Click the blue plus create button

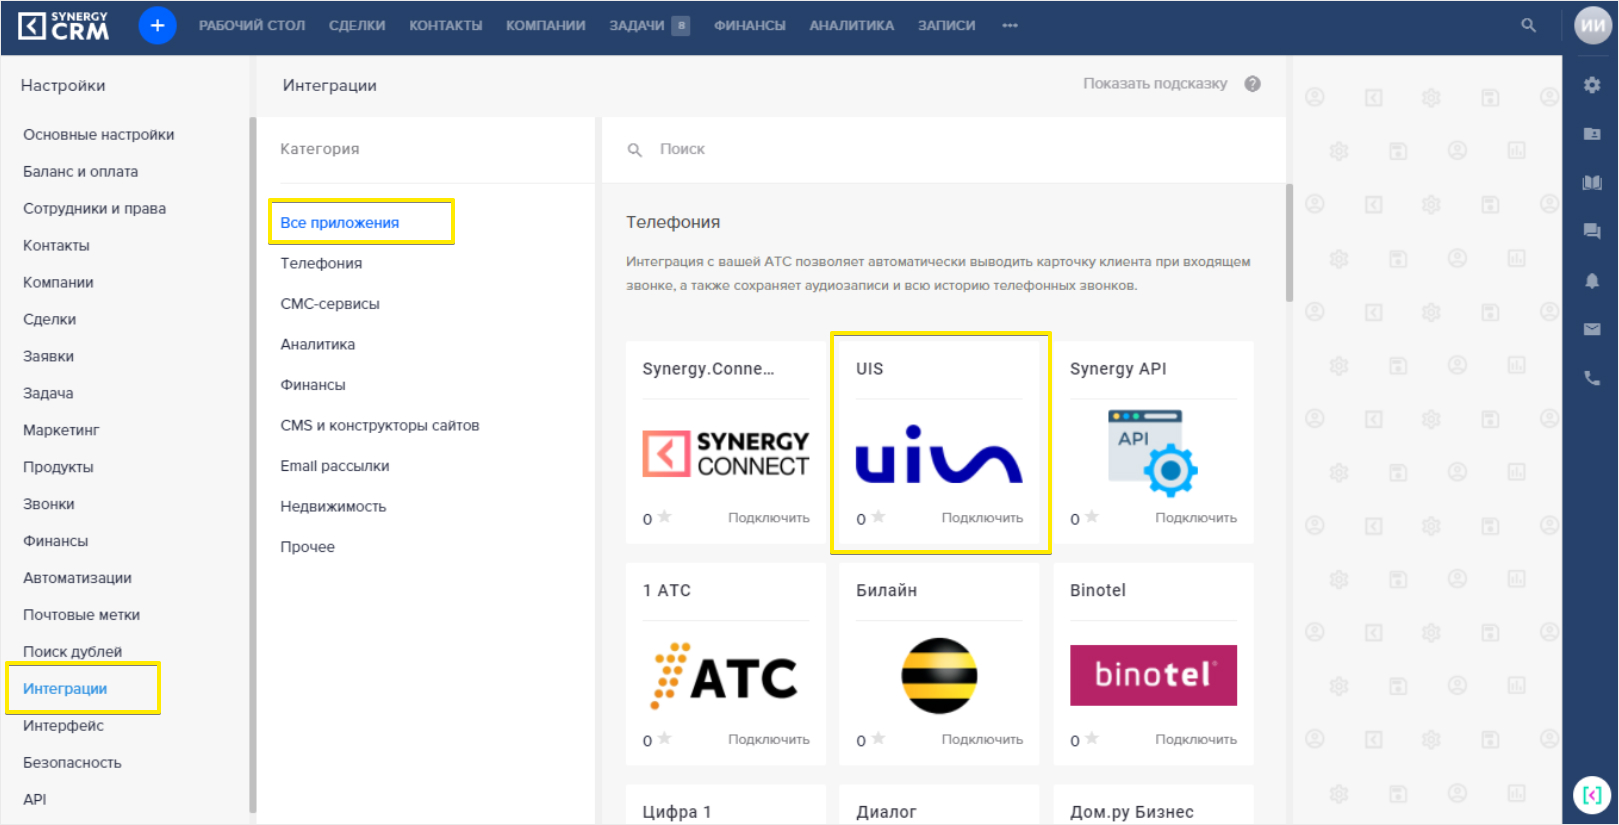pyautogui.click(x=157, y=25)
